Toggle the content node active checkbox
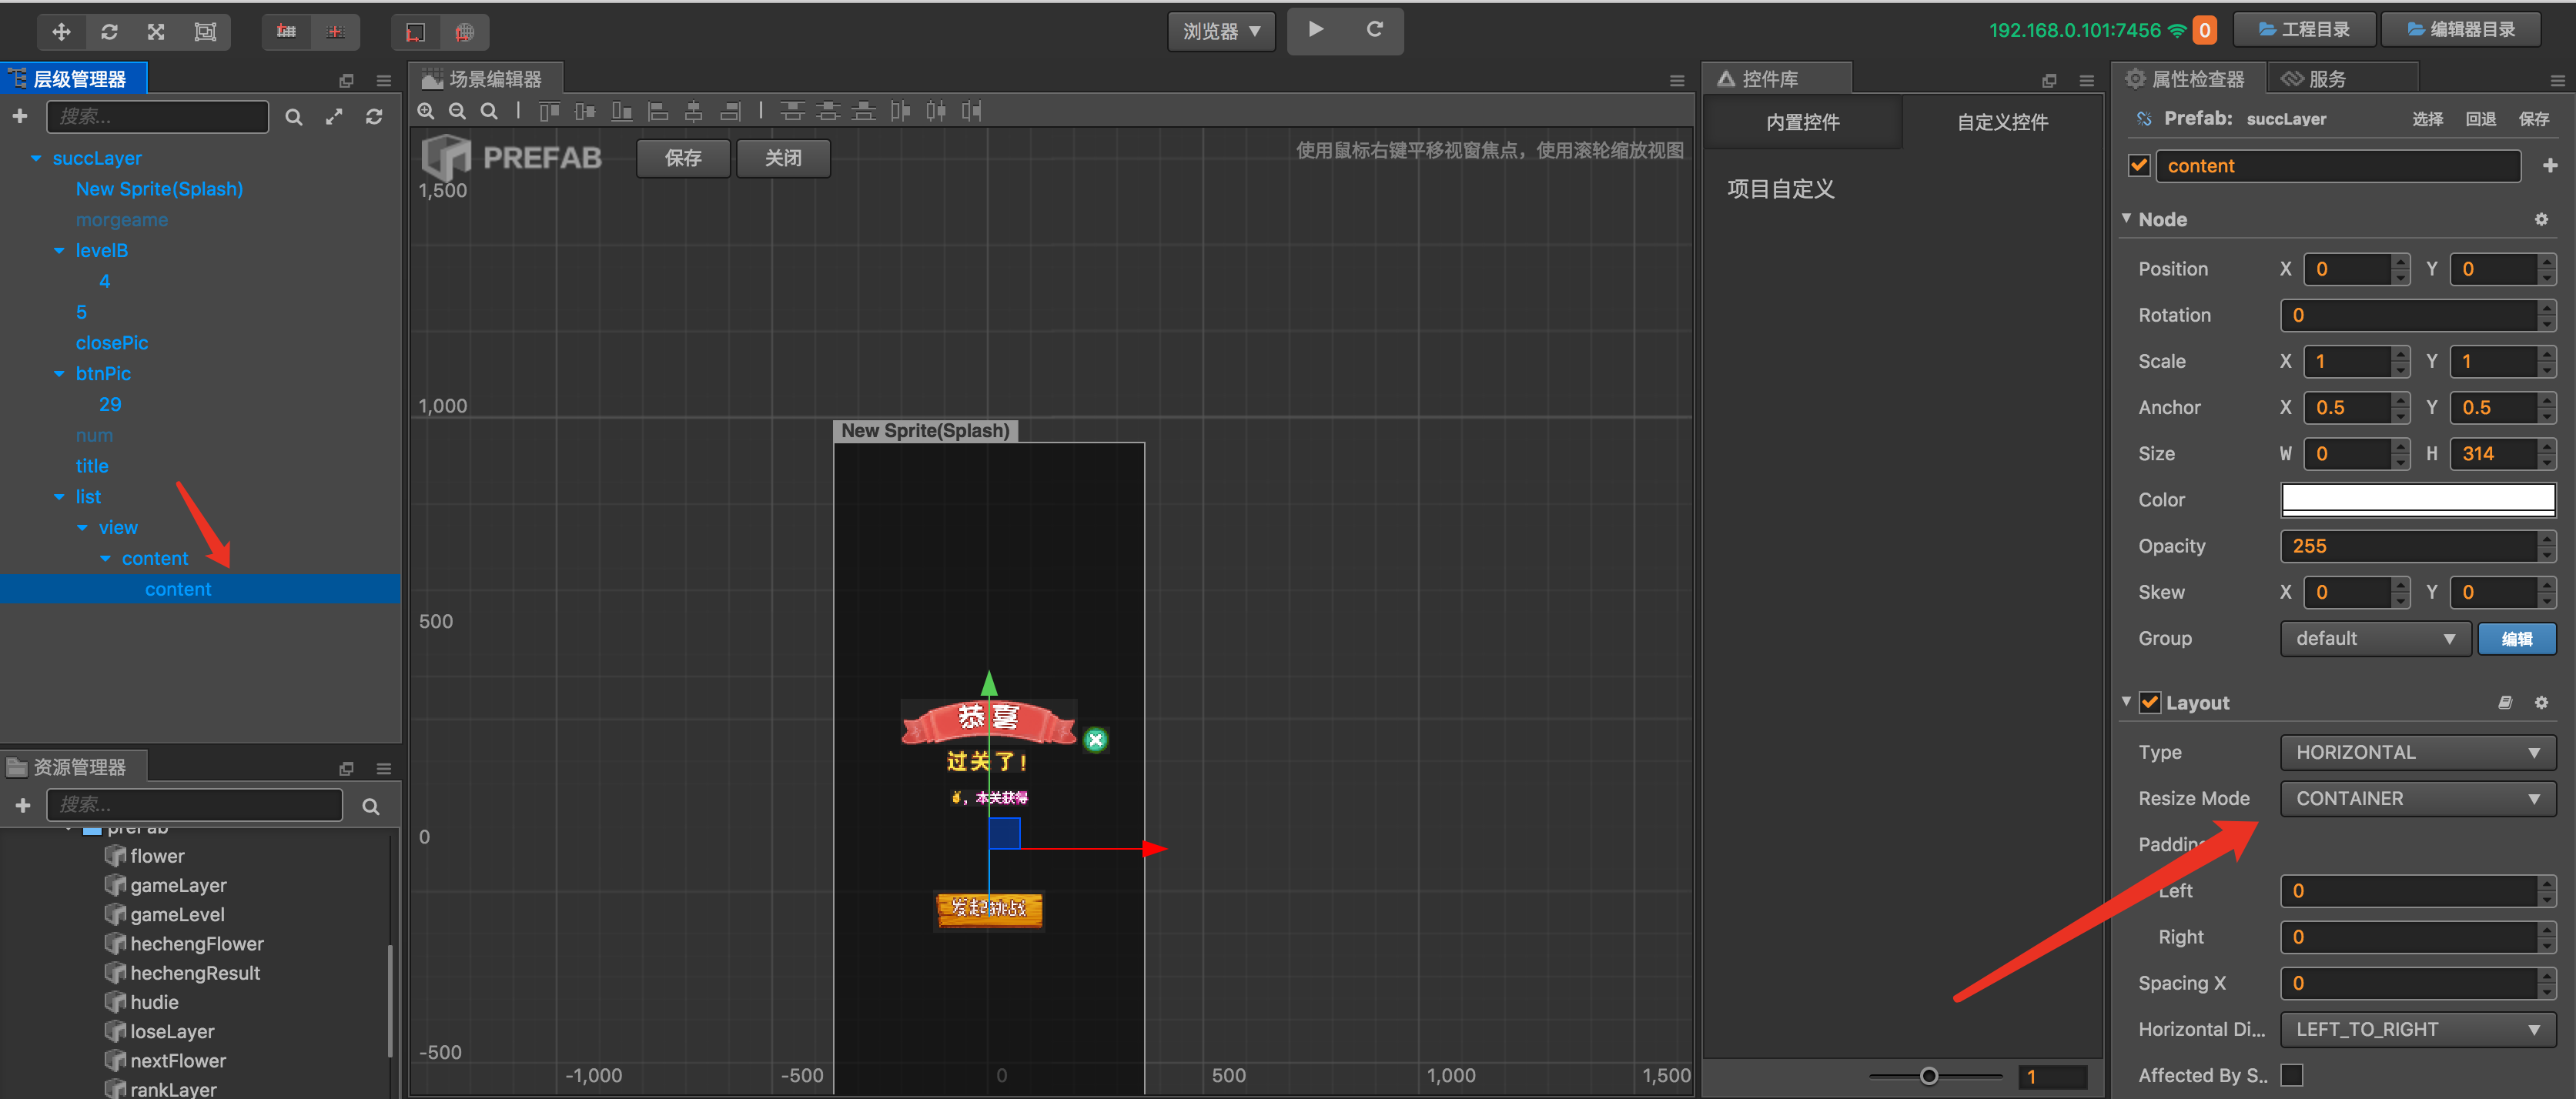This screenshot has width=2576, height=1099. click(x=2138, y=166)
